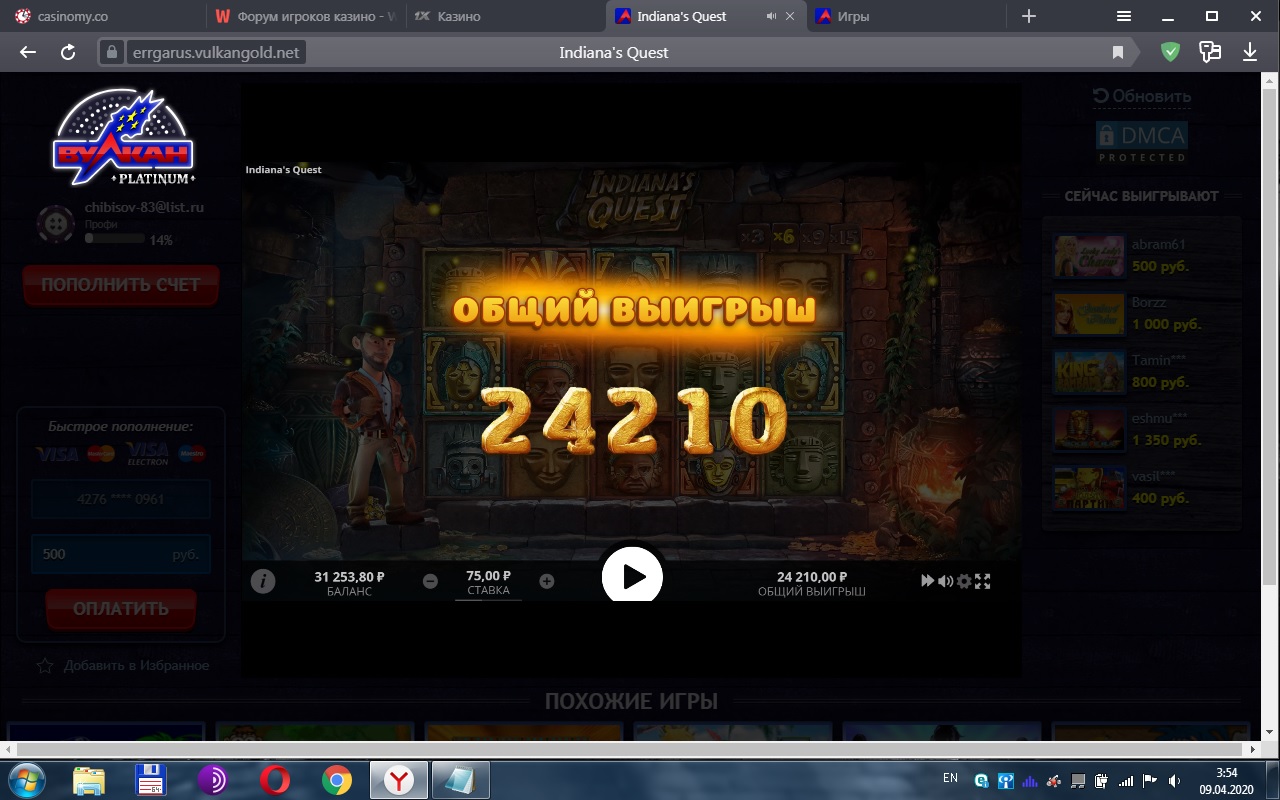Open the user profile chip avatar
The height and width of the screenshot is (800, 1280).
(56, 224)
